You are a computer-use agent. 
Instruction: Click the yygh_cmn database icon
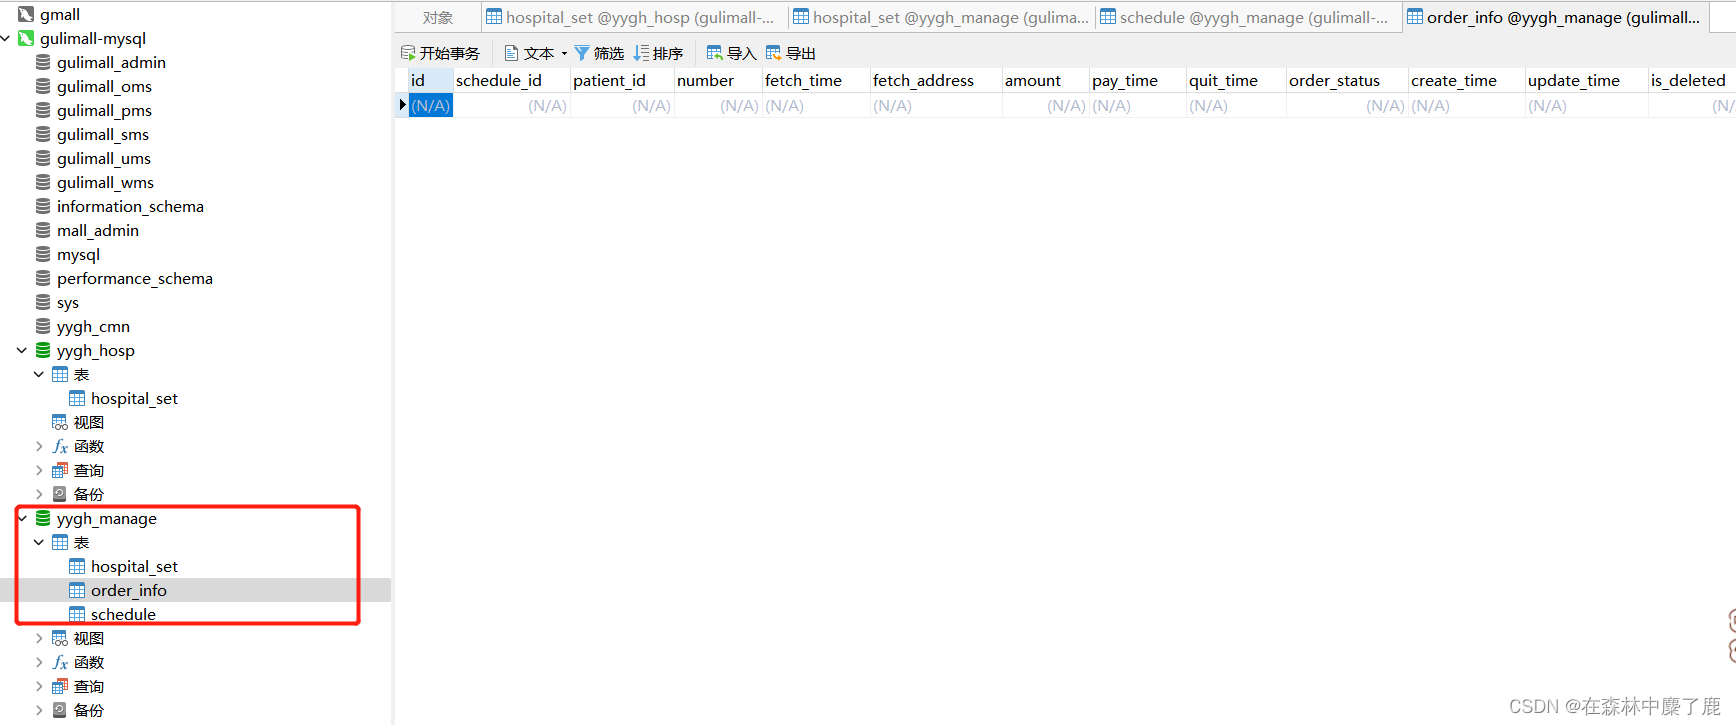pyautogui.click(x=43, y=326)
